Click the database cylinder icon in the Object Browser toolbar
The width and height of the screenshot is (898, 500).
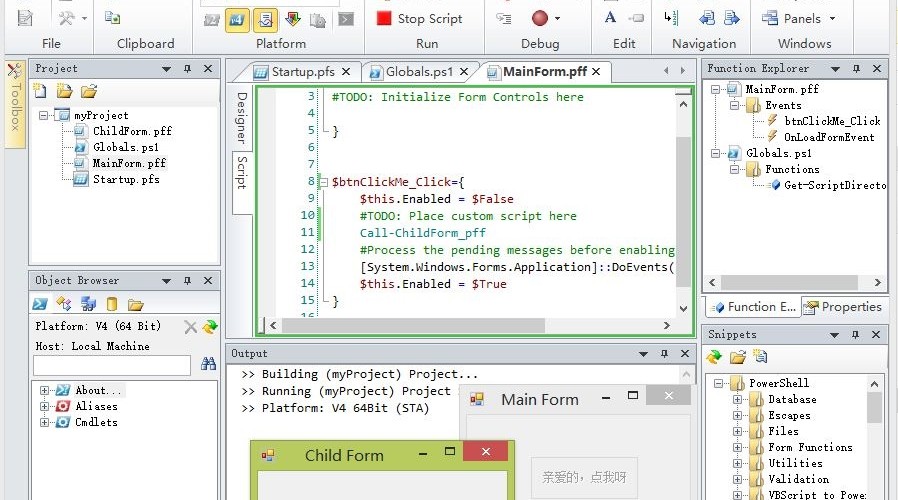tap(112, 304)
